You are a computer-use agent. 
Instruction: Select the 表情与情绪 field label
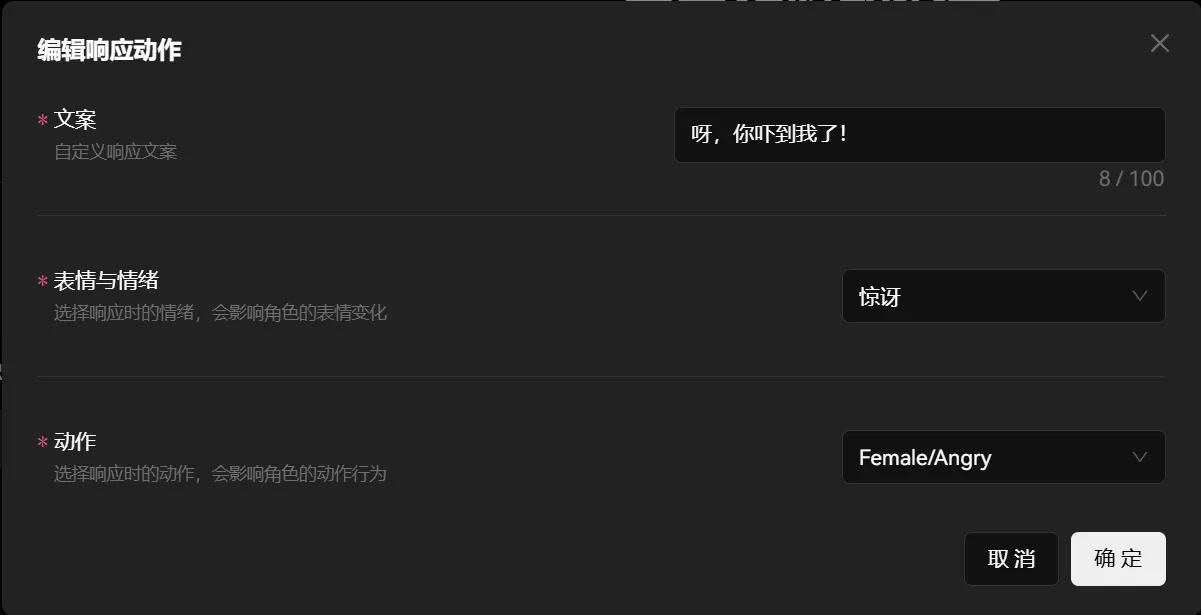tap(106, 280)
